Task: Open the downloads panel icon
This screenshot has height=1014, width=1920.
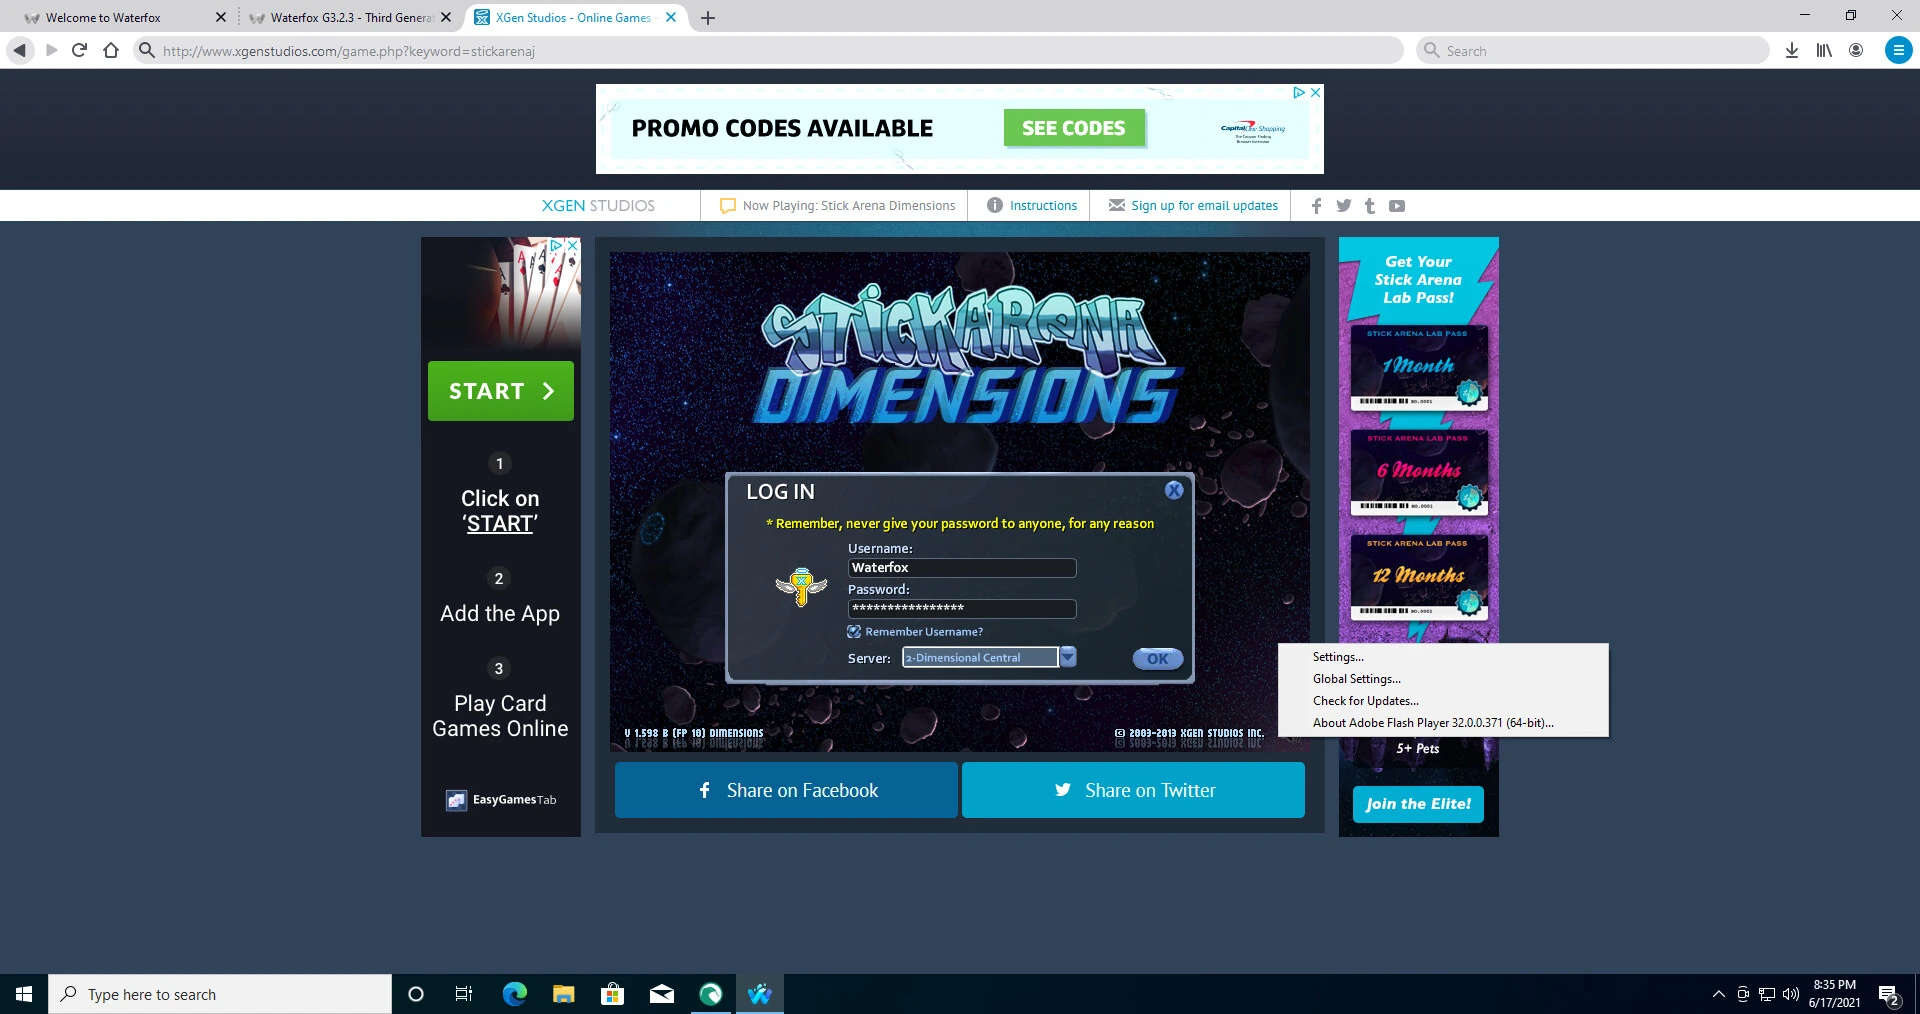Action: (1792, 50)
